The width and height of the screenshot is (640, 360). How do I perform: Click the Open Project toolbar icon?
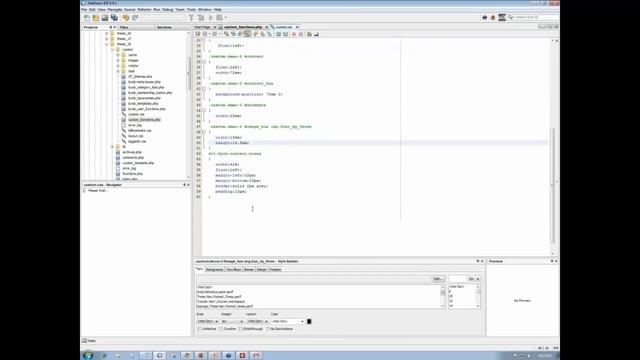tap(105, 18)
